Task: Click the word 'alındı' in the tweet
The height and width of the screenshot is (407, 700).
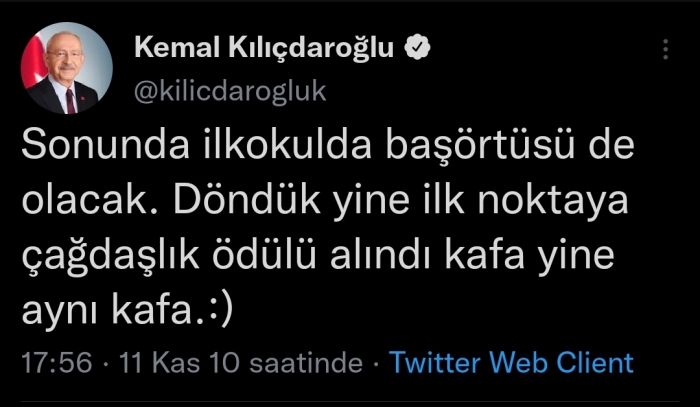Action: click(380, 255)
